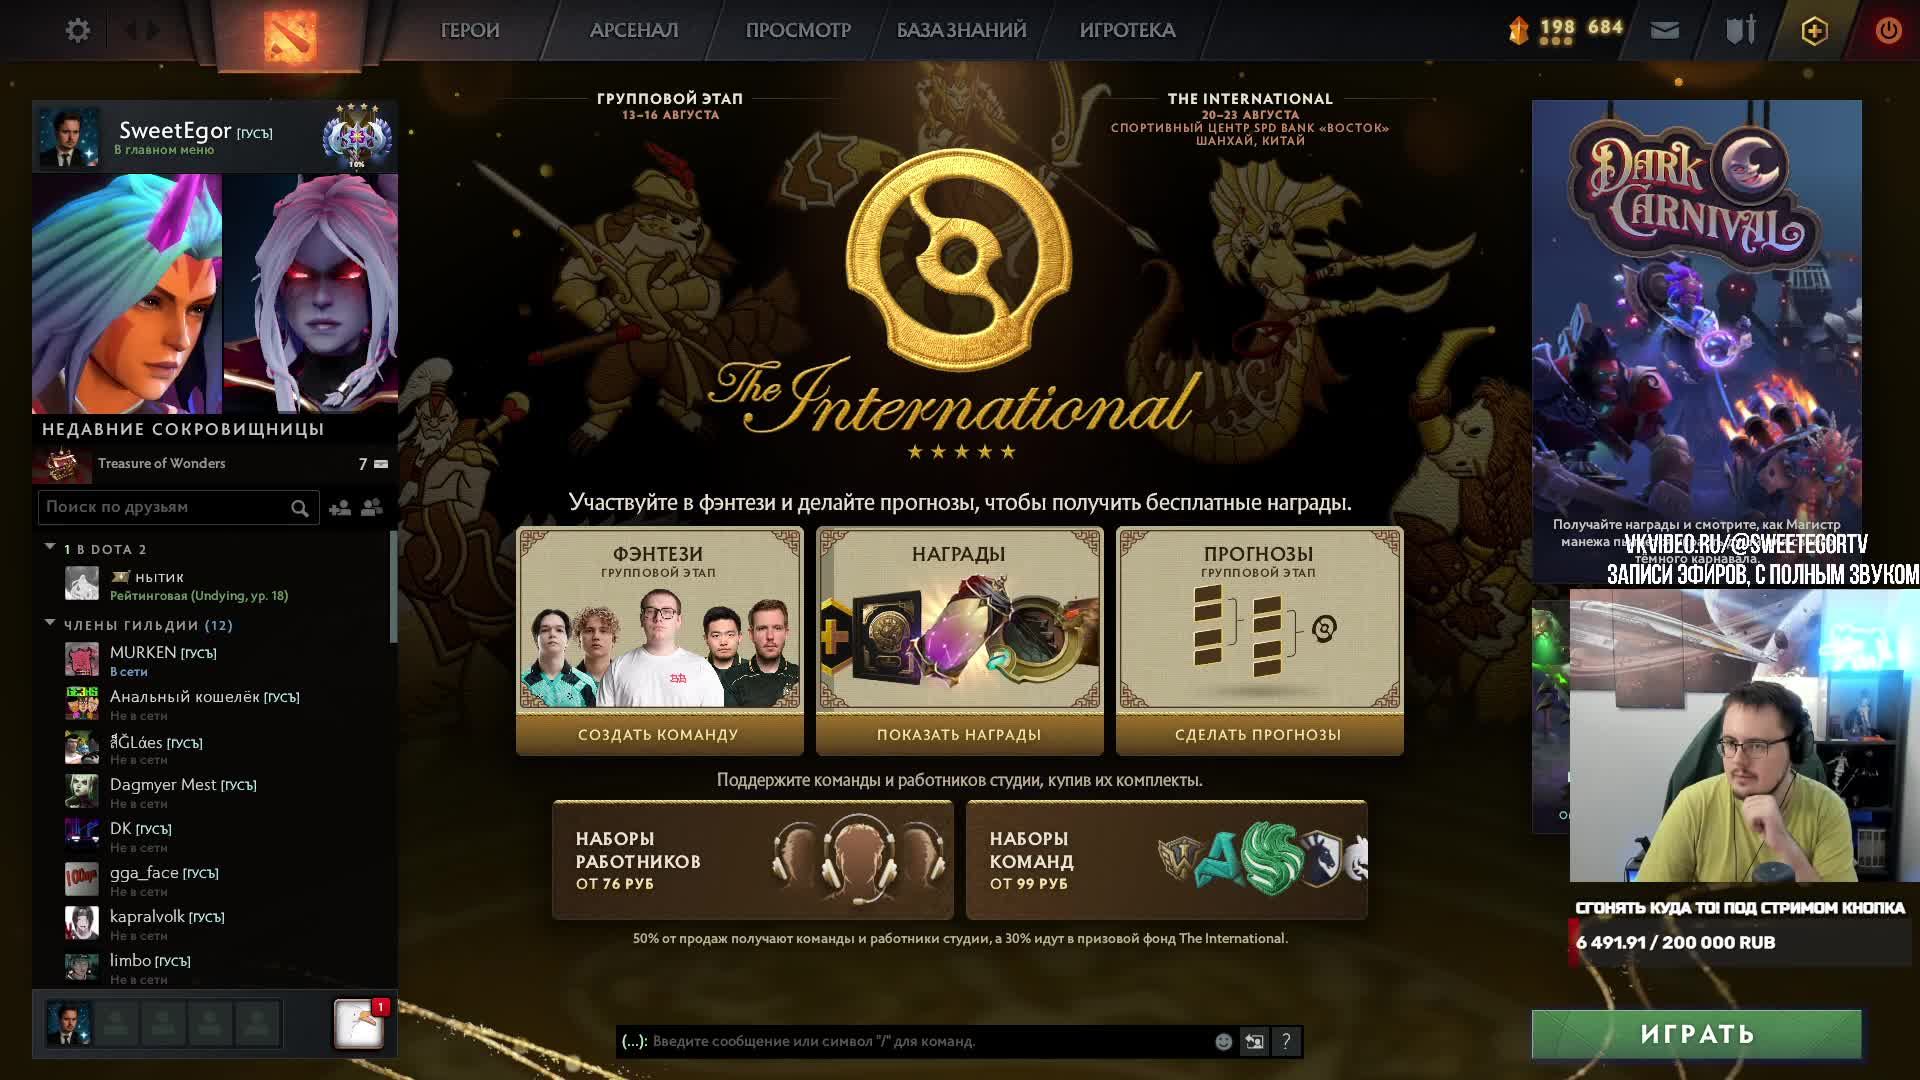The width and height of the screenshot is (1920, 1080).
Task: Click the friend search magnifier icon
Action: (x=299, y=508)
